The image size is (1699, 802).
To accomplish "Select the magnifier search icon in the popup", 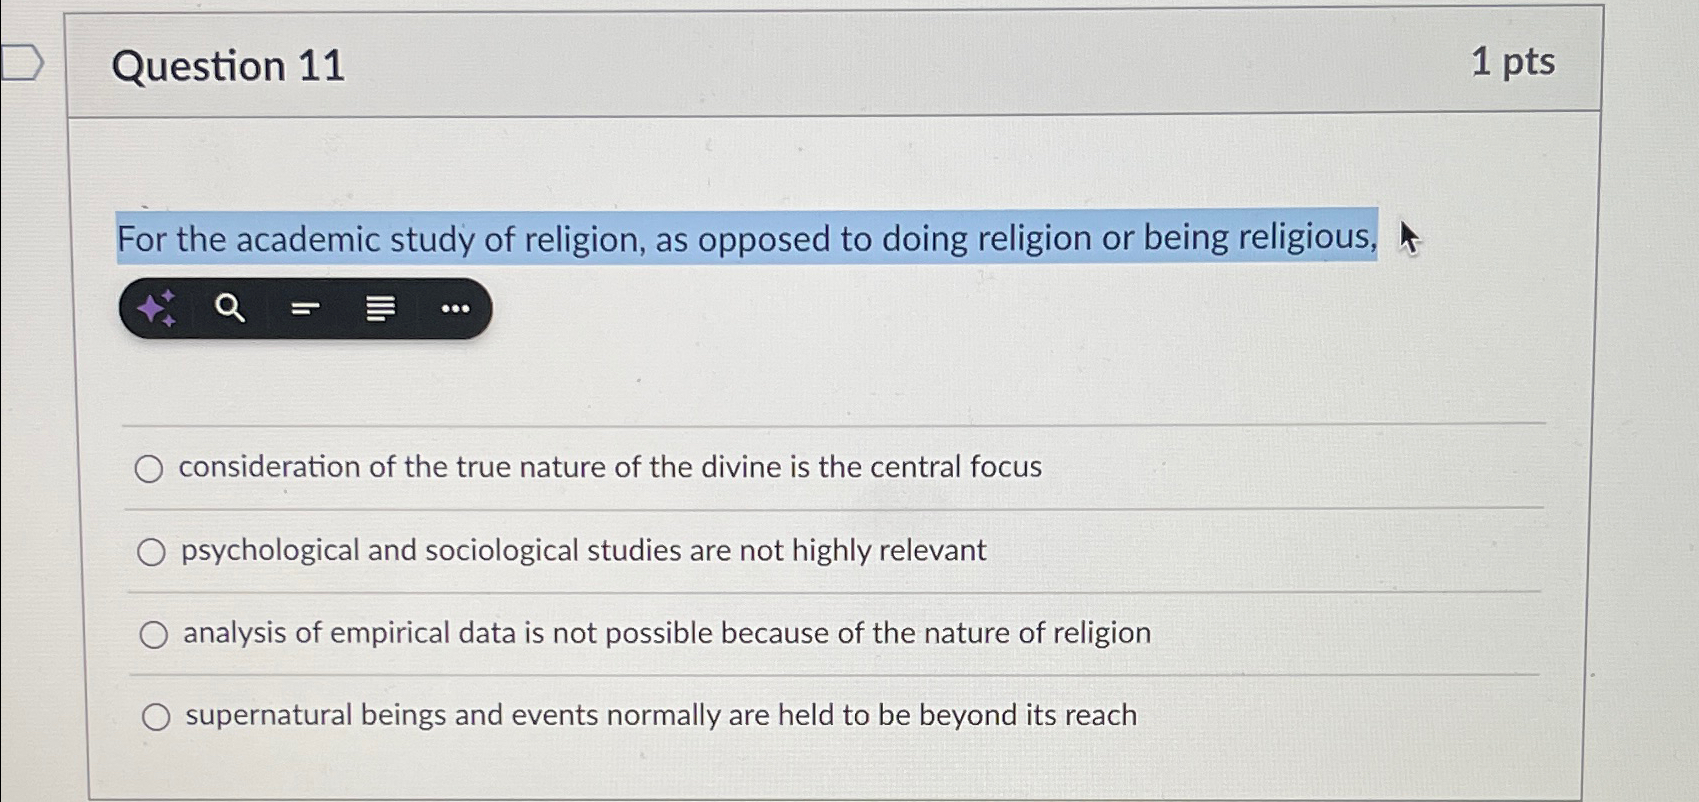I will 229,308.
